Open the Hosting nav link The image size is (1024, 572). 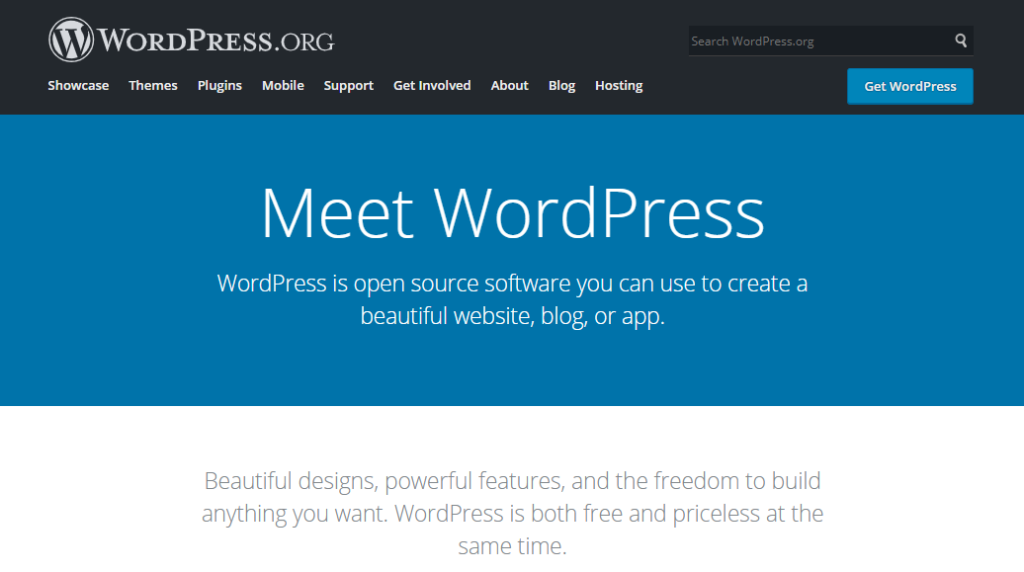(618, 86)
